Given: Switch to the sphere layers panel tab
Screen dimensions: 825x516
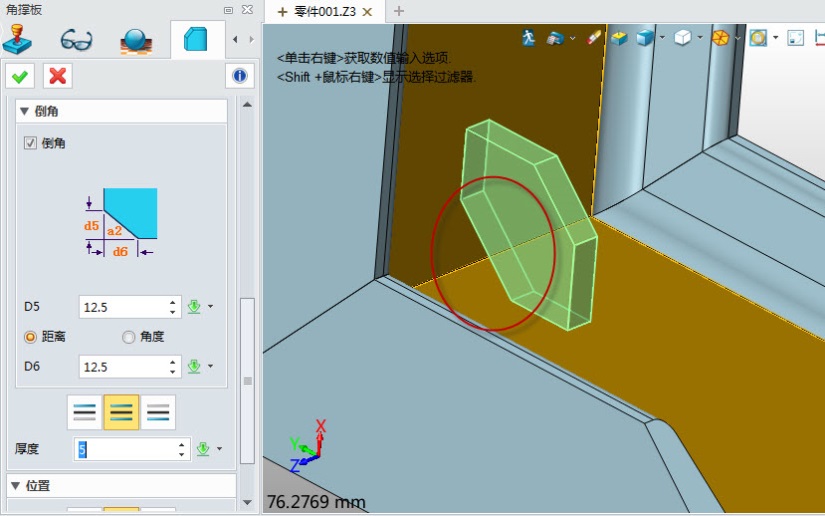Looking at the screenshot, I should [x=136, y=41].
